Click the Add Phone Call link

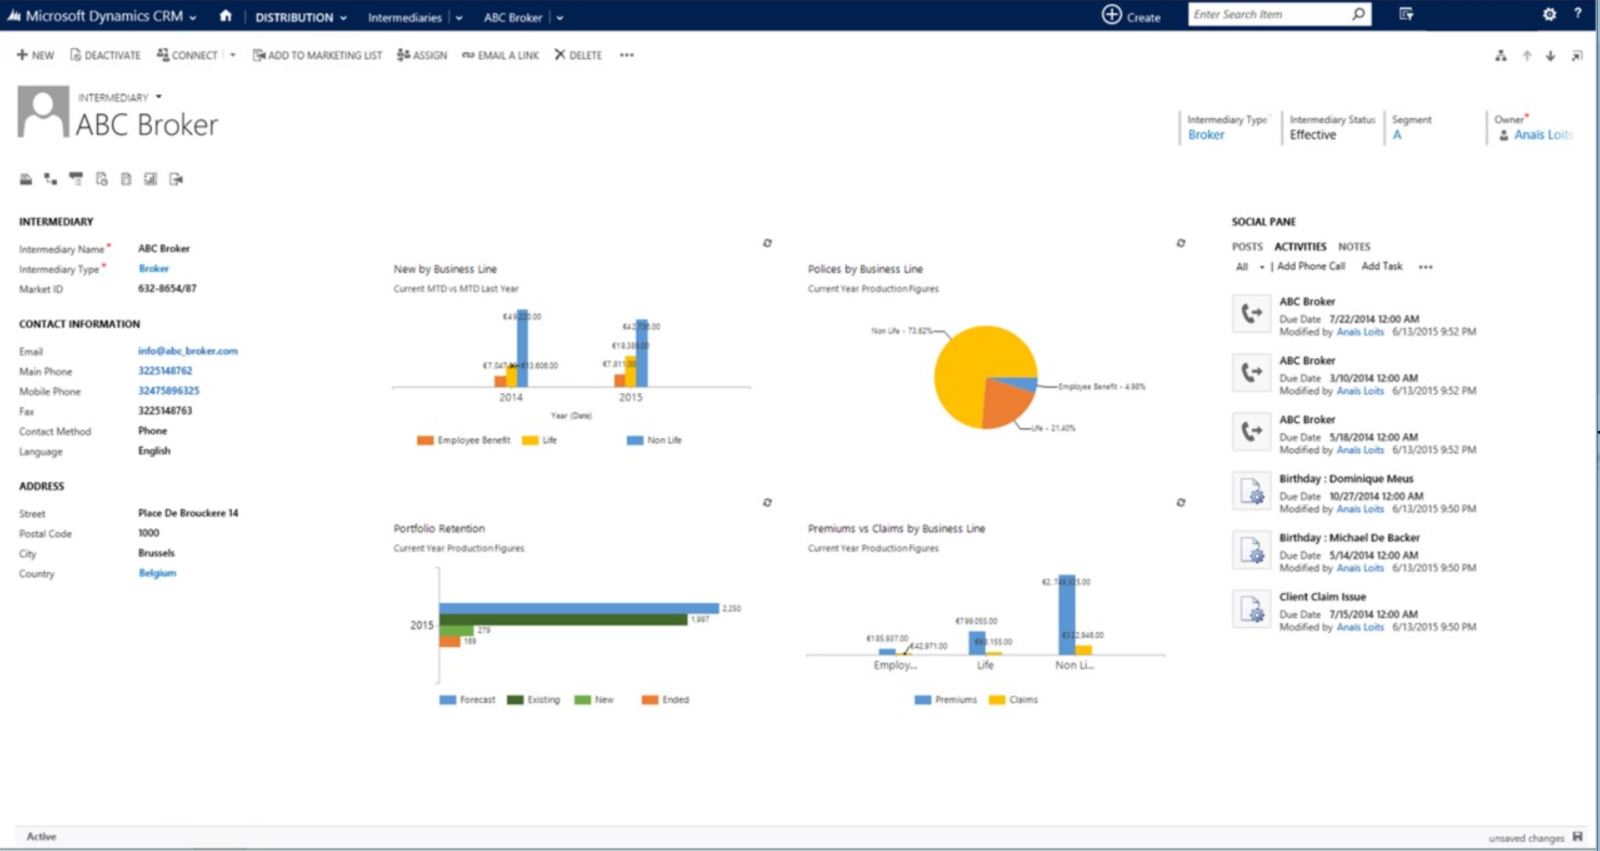1311,267
